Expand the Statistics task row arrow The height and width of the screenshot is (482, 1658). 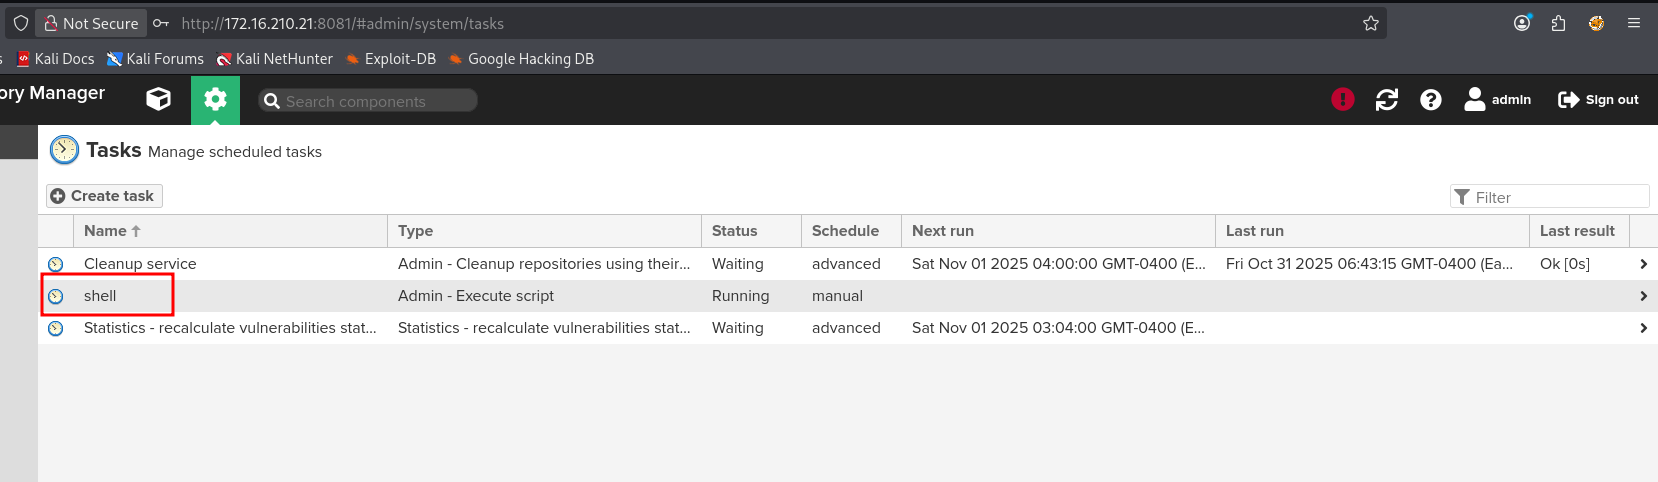pyautogui.click(x=1643, y=328)
